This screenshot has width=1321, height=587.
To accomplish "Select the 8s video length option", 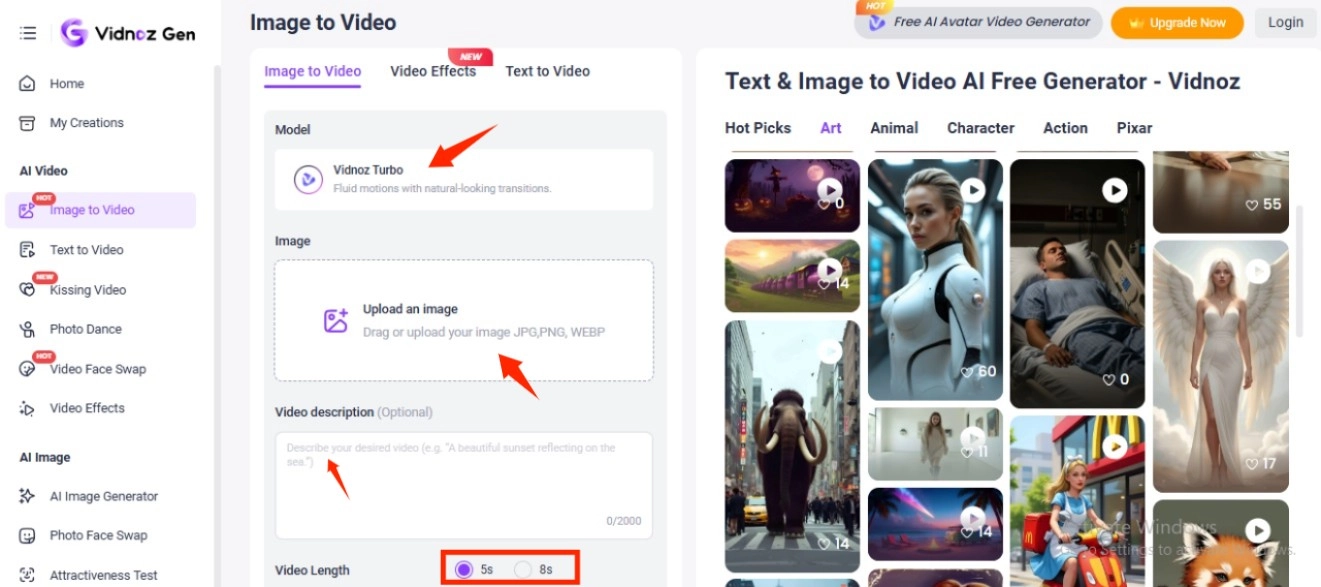I will [522, 568].
